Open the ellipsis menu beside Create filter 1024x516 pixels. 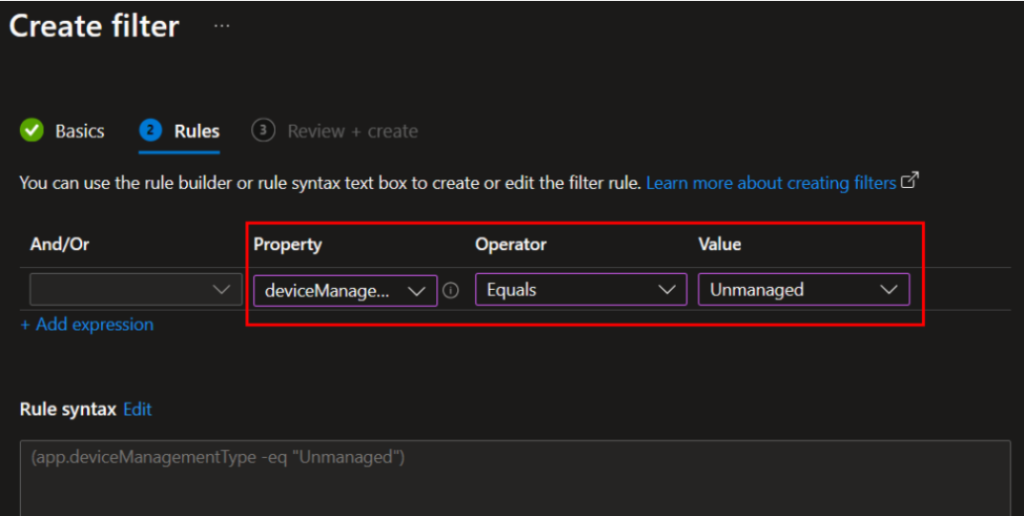pos(221,26)
